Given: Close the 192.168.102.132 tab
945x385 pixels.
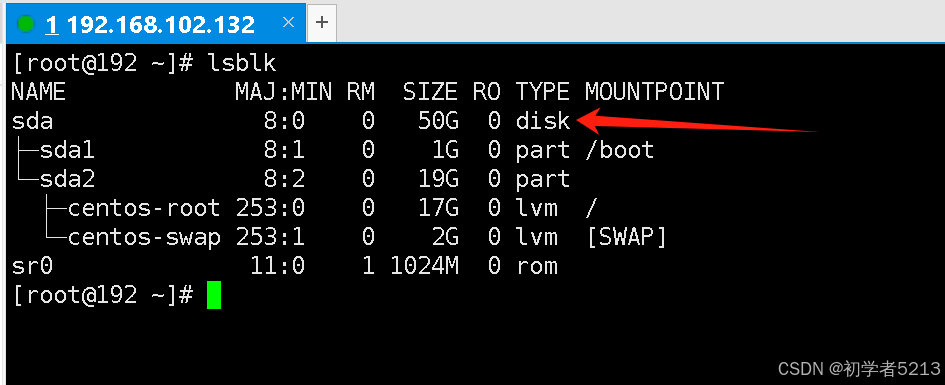Looking at the screenshot, I should point(288,23).
